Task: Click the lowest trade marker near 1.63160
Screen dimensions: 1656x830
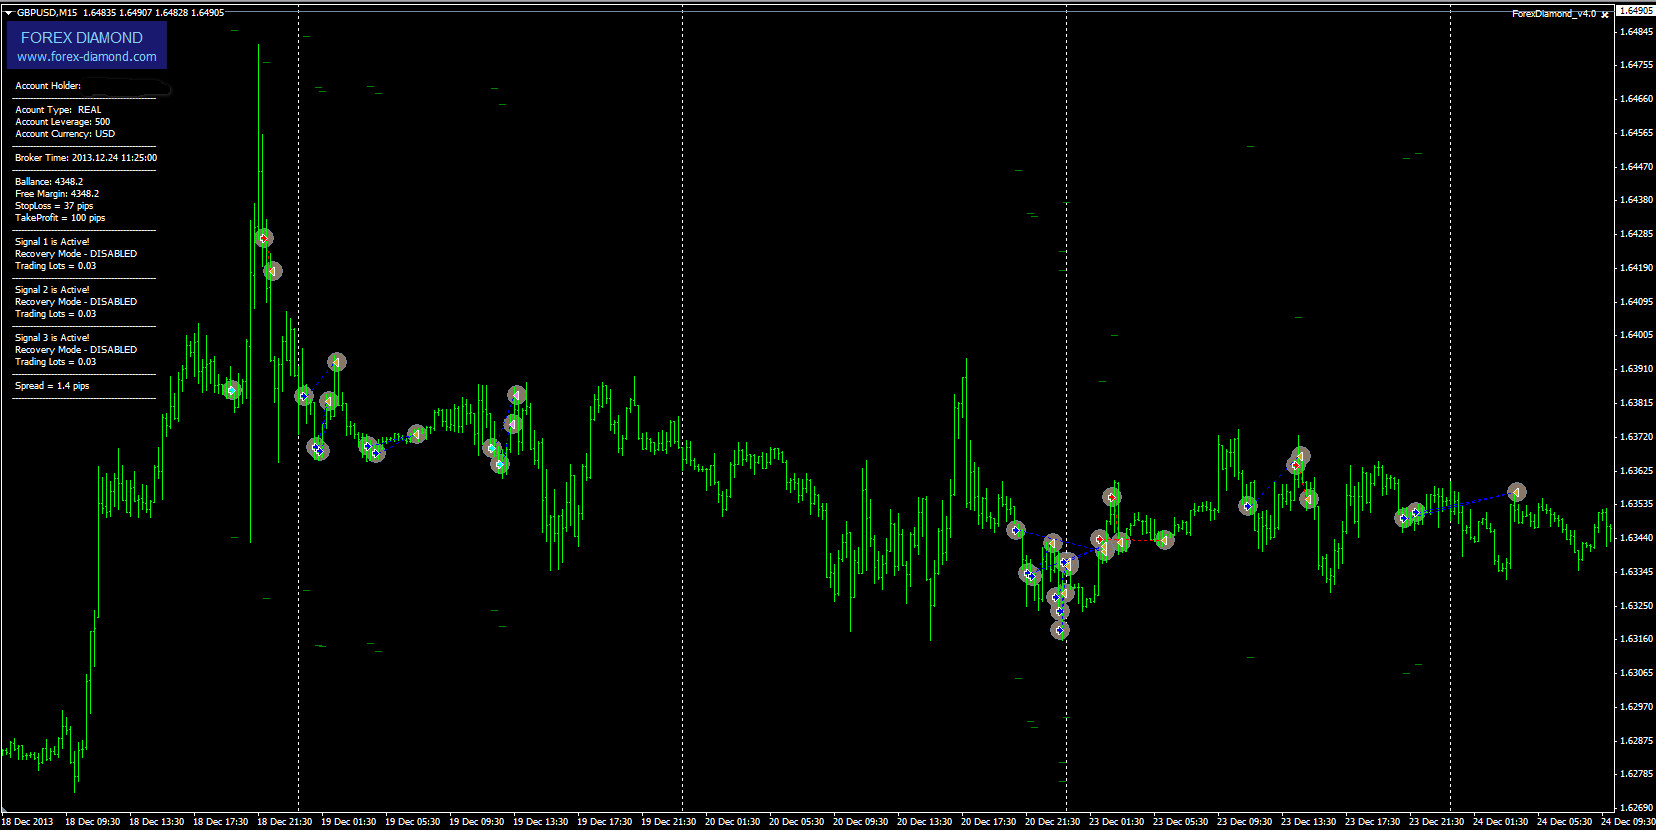Action: 1059,630
